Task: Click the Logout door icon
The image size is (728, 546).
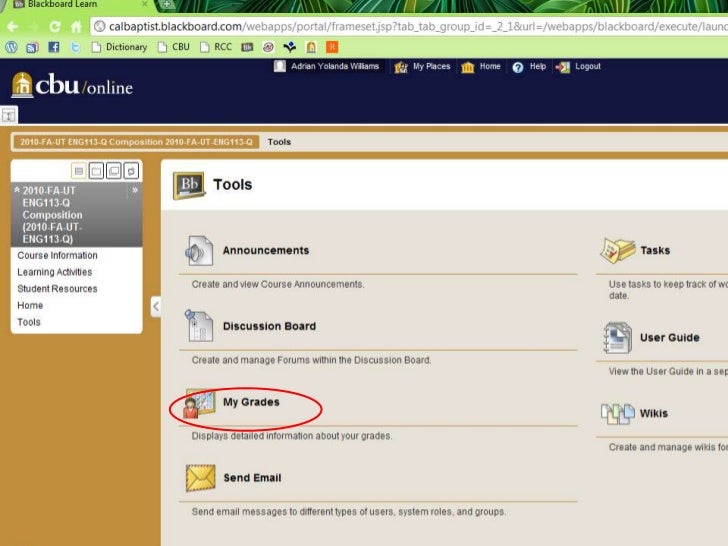Action: pyautogui.click(x=563, y=67)
